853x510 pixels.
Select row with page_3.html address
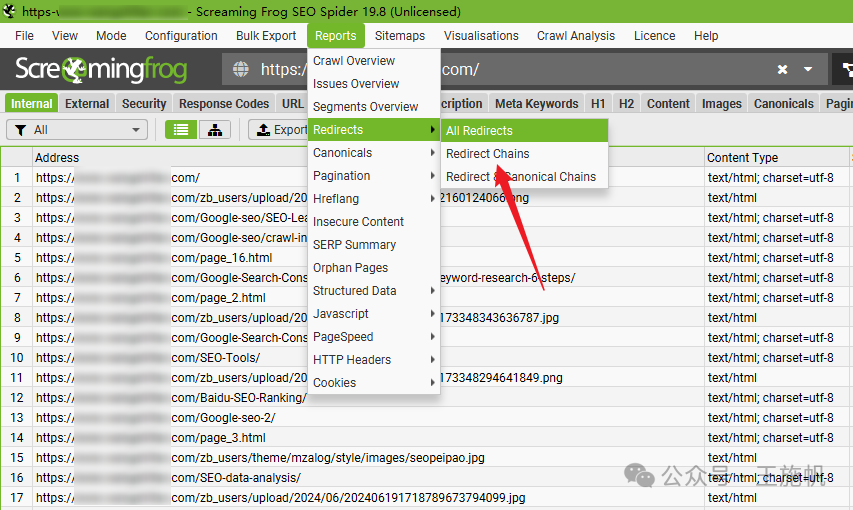tap(426, 438)
